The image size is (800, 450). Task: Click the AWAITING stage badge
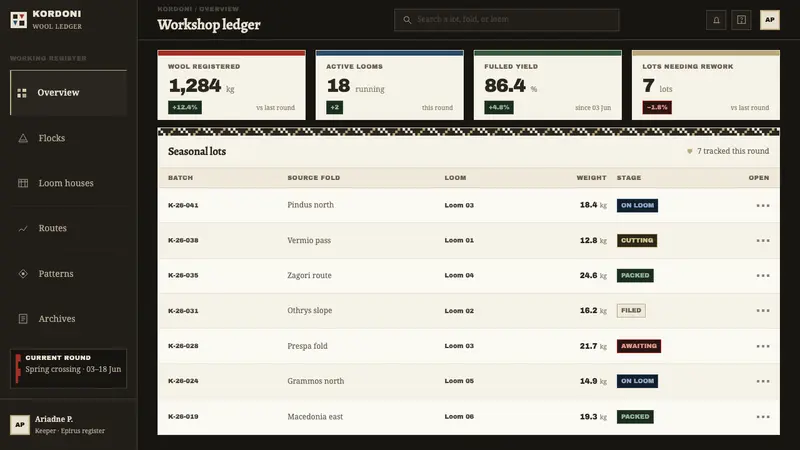tap(639, 346)
